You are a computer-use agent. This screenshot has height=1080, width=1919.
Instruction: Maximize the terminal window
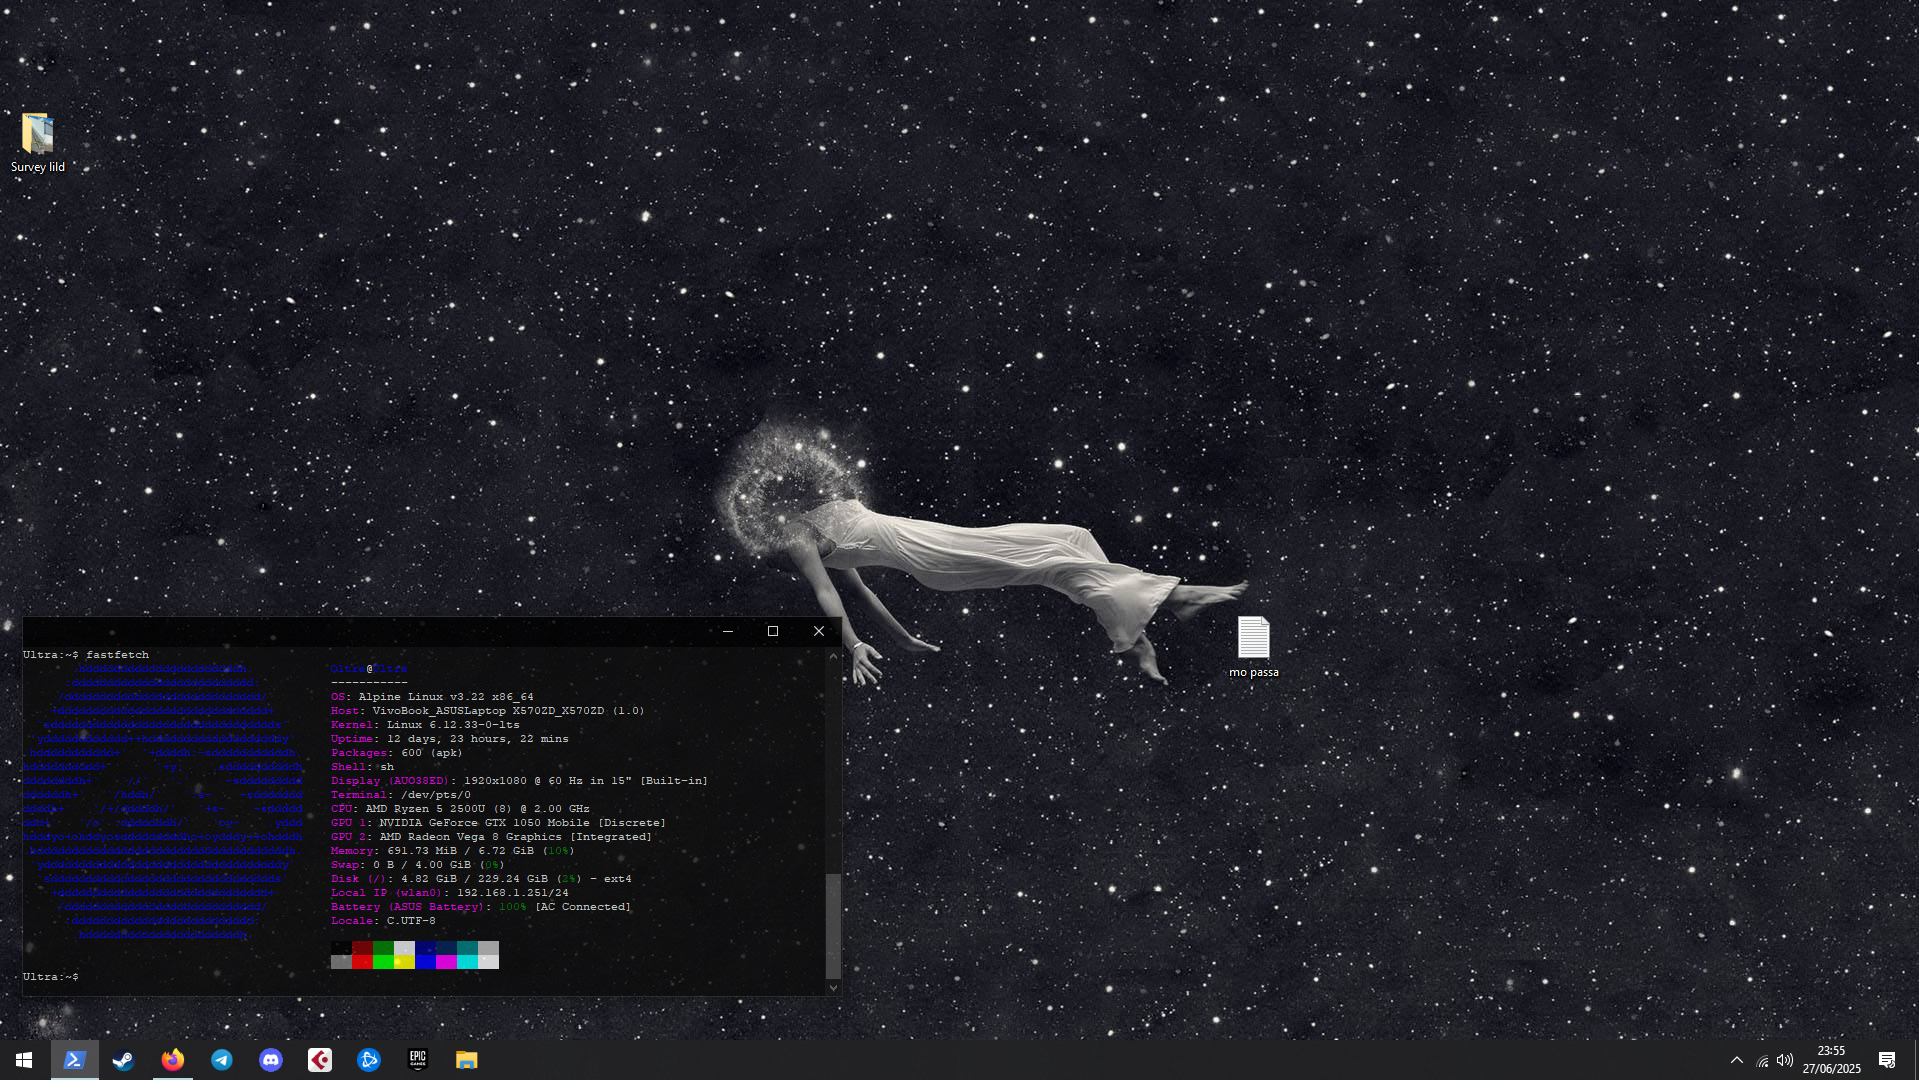pos(773,631)
